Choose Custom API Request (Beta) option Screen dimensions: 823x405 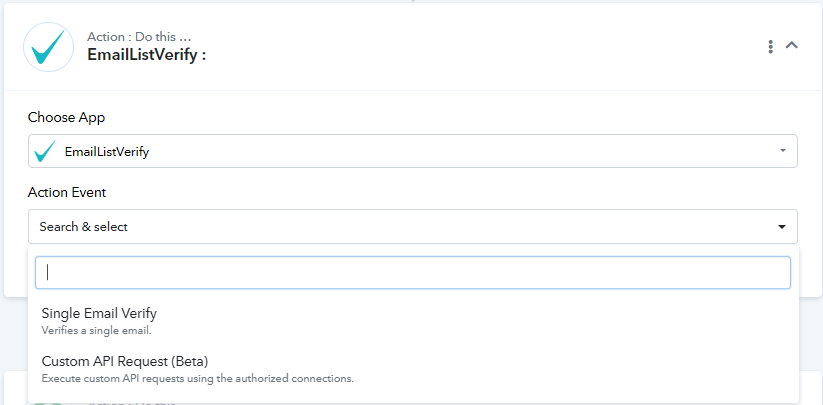coord(414,369)
